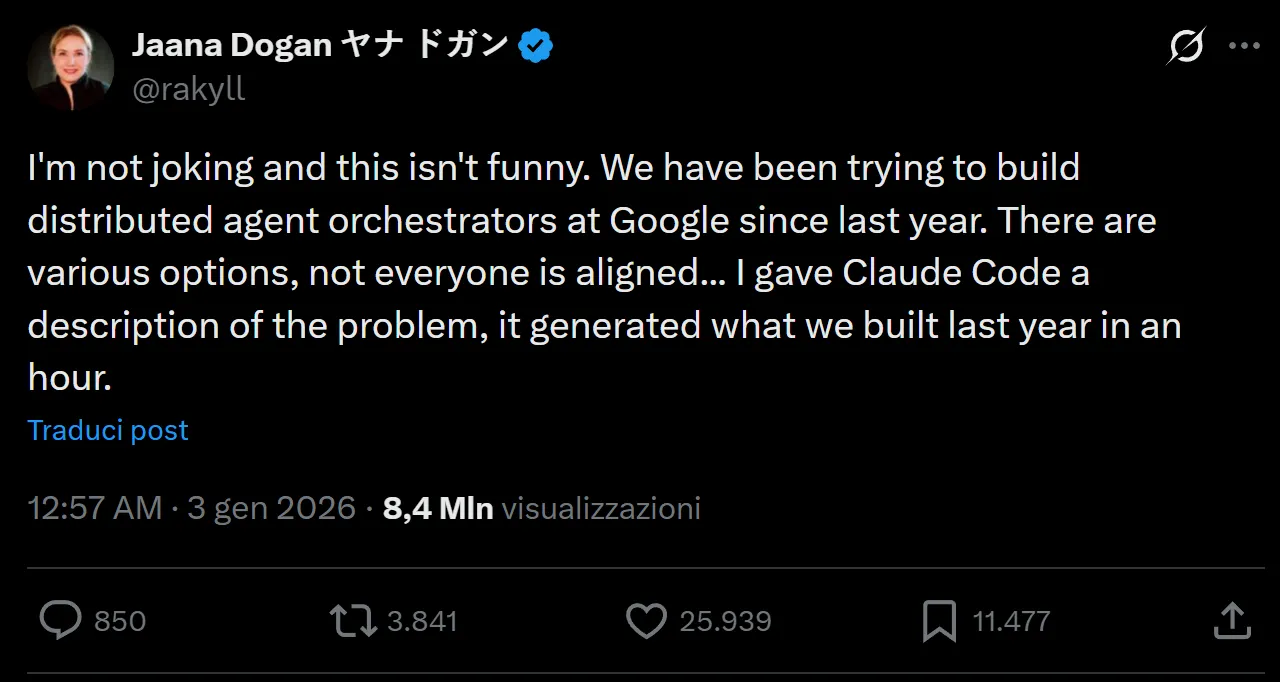Viewport: 1280px width, 682px height.
Task: Click the reply speech bubble icon
Action: (60, 621)
